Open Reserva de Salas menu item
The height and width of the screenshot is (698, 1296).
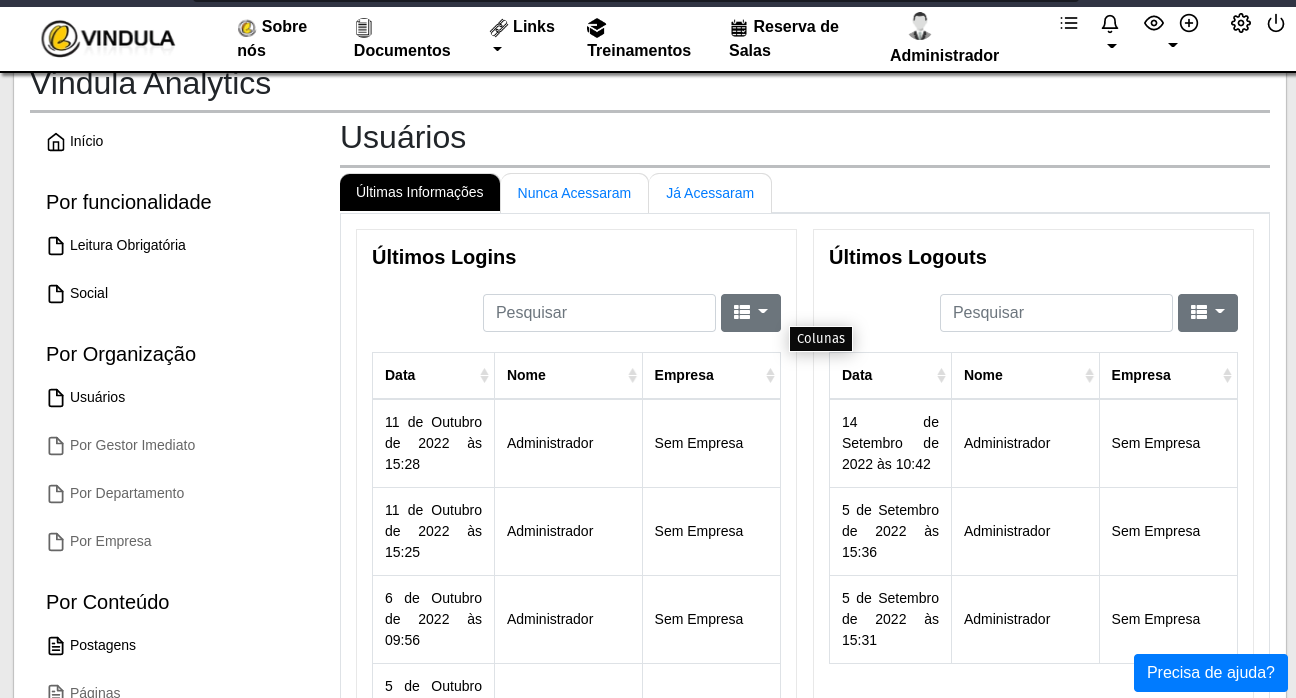tap(784, 38)
